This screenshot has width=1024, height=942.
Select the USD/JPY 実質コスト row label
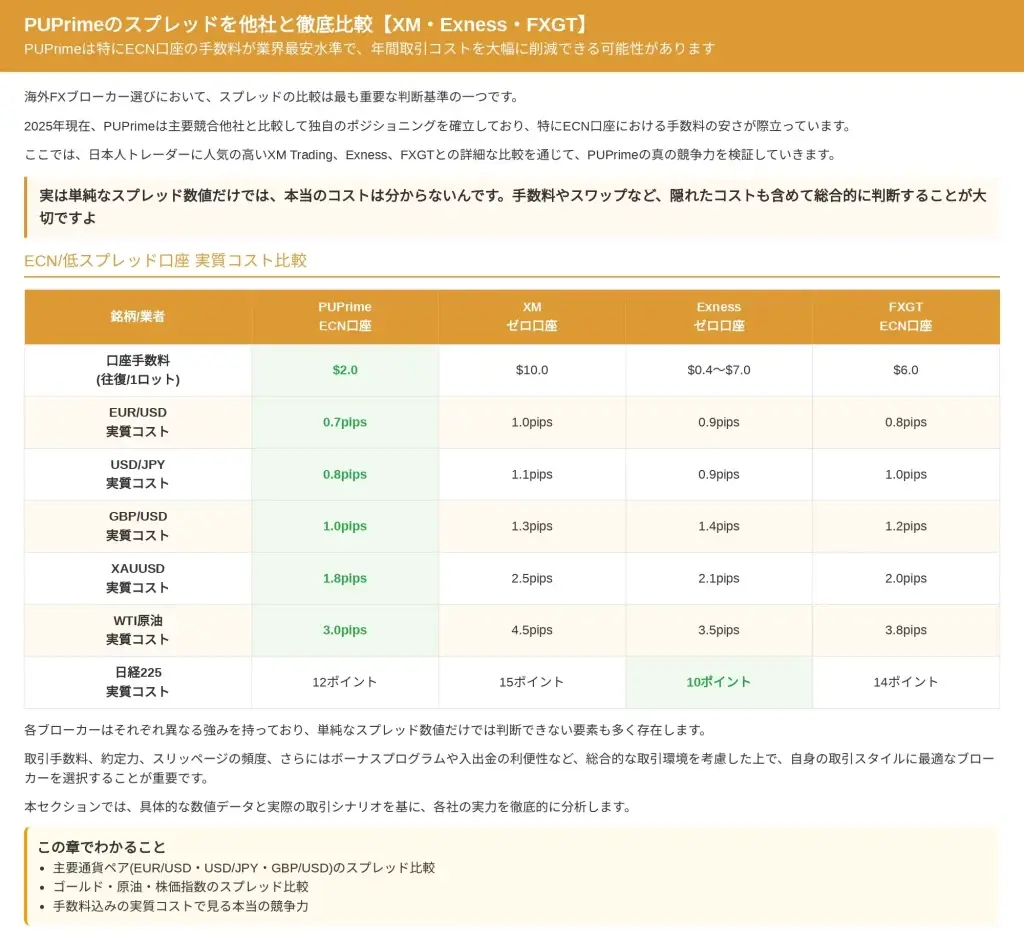138,474
